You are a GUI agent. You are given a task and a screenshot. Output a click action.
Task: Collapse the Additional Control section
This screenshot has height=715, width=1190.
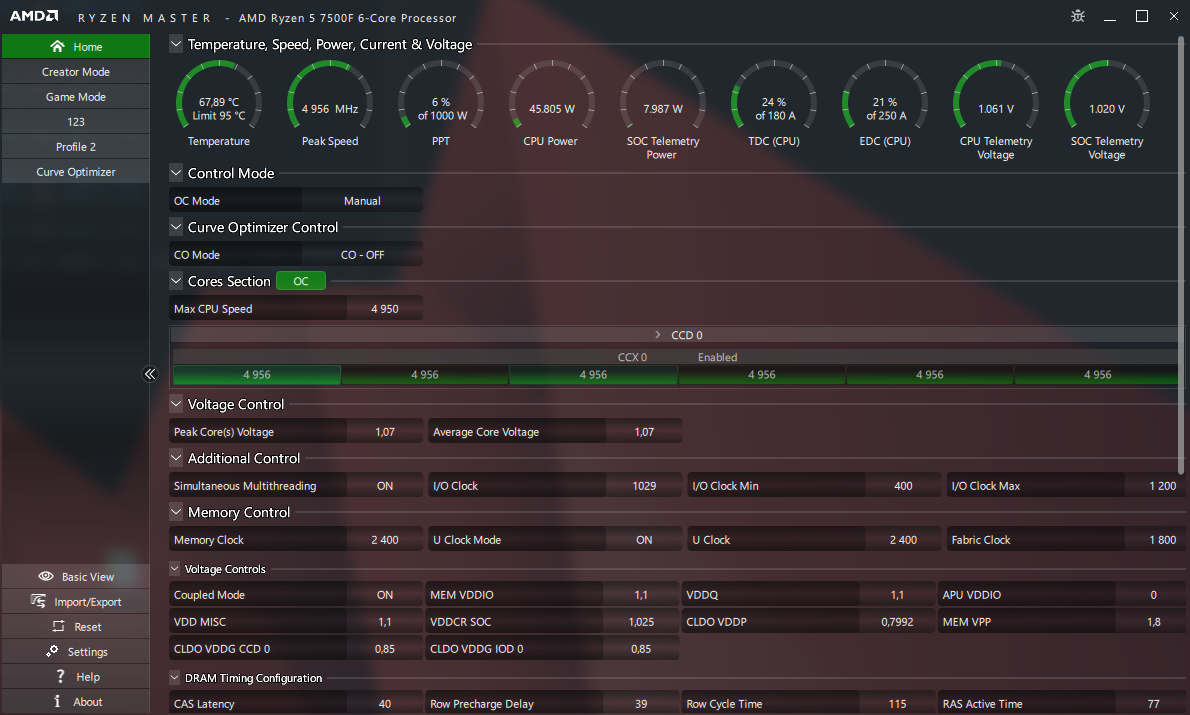(176, 458)
